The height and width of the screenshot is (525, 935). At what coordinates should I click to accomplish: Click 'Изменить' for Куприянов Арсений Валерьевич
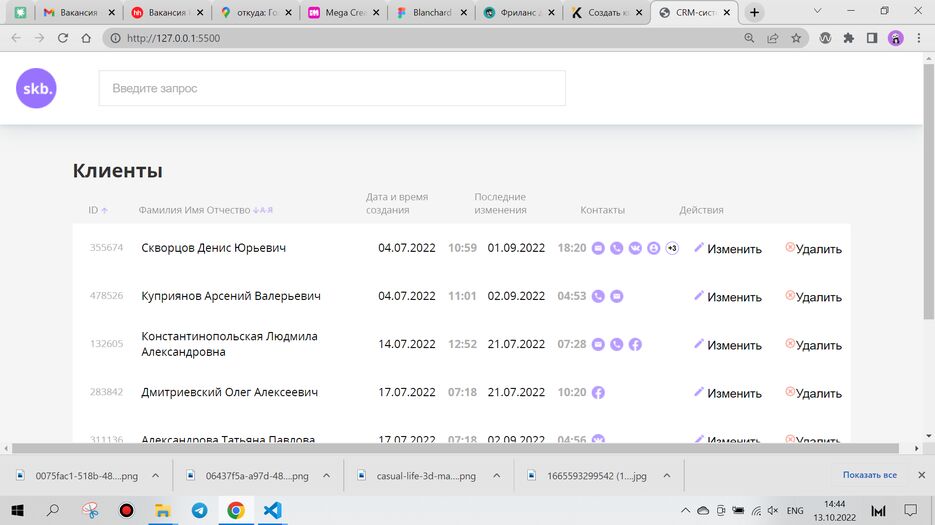(x=728, y=297)
